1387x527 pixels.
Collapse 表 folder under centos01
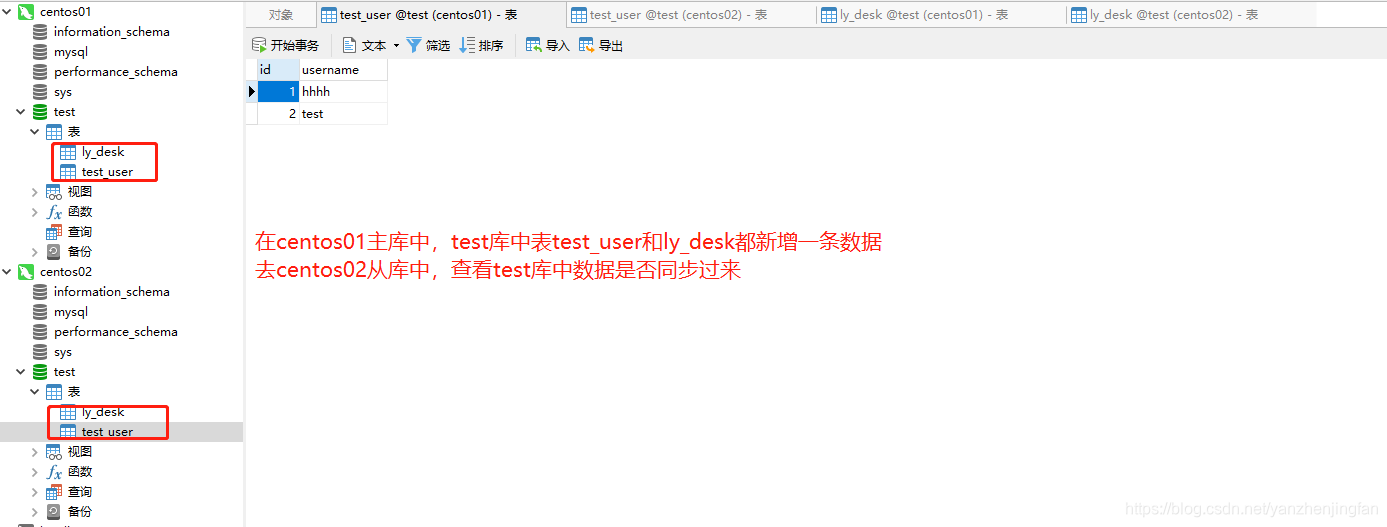(x=35, y=132)
